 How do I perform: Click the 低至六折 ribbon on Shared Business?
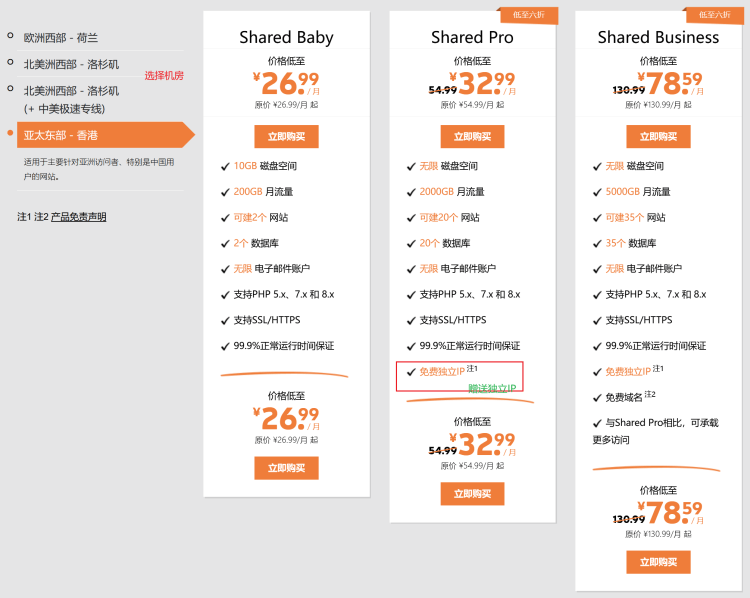[715, 15]
